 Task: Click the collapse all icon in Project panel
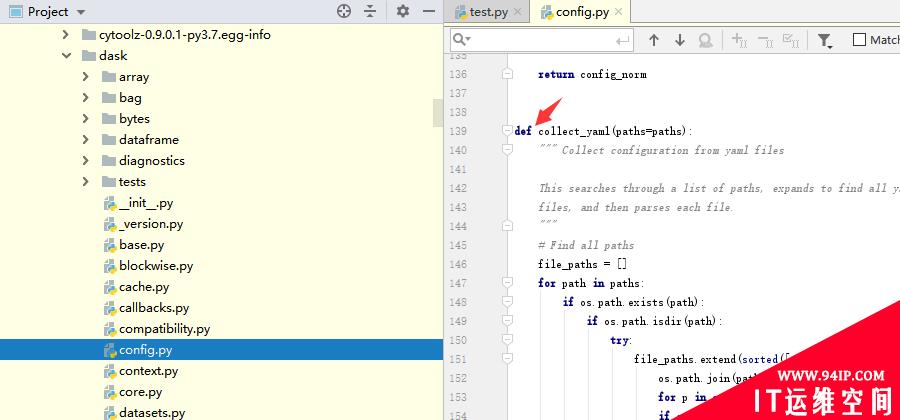pos(370,11)
